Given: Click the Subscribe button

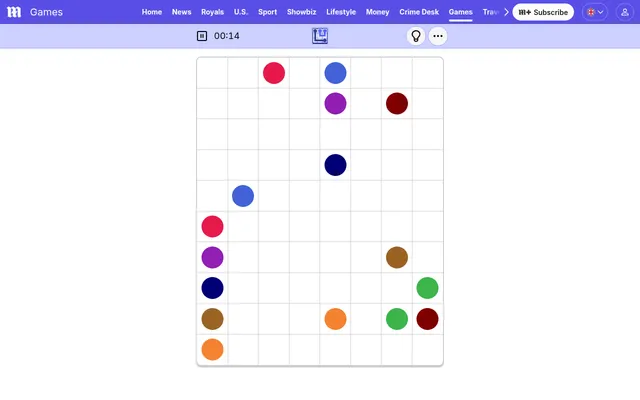Looking at the screenshot, I should click(543, 12).
